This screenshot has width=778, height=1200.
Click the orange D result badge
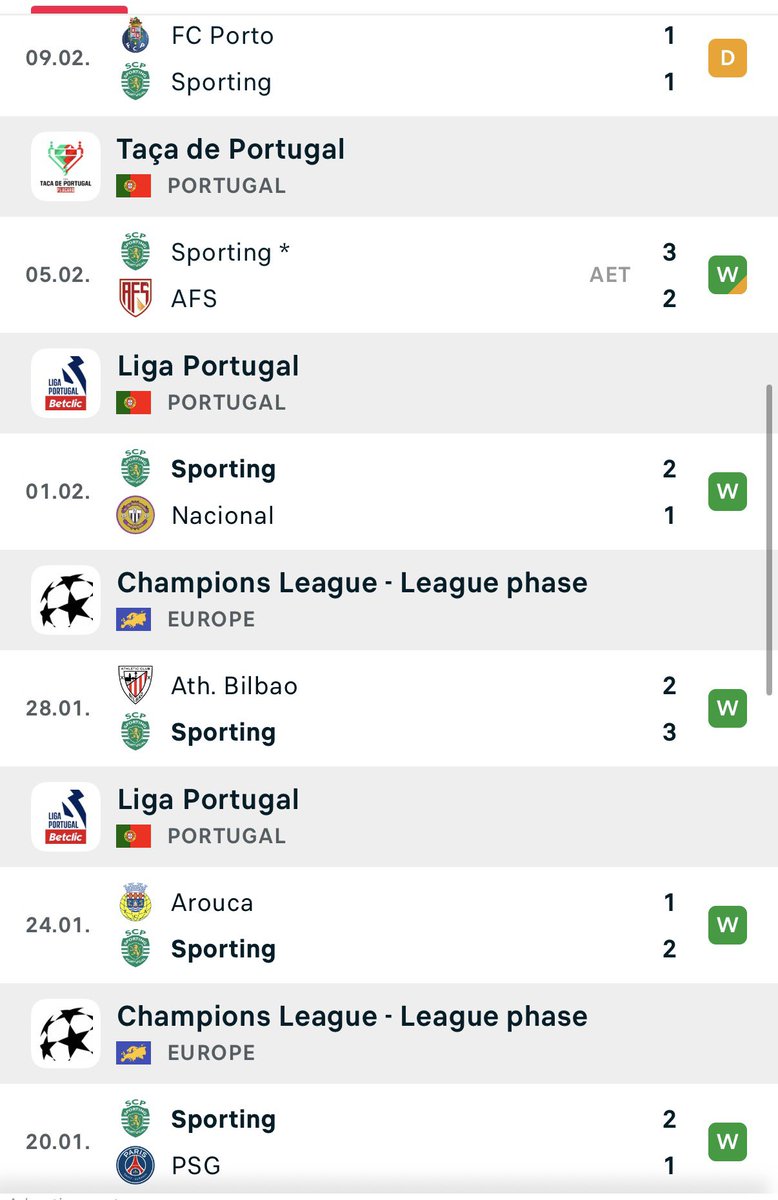(727, 58)
